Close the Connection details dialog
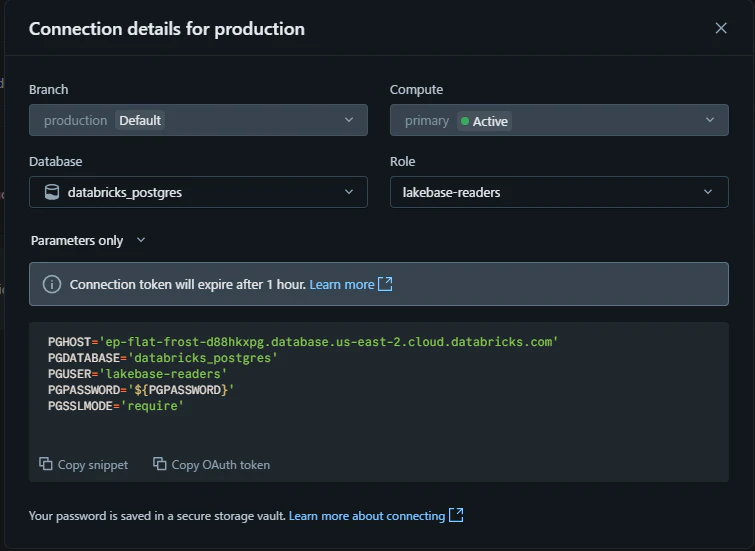The width and height of the screenshot is (755, 551). pos(721,28)
